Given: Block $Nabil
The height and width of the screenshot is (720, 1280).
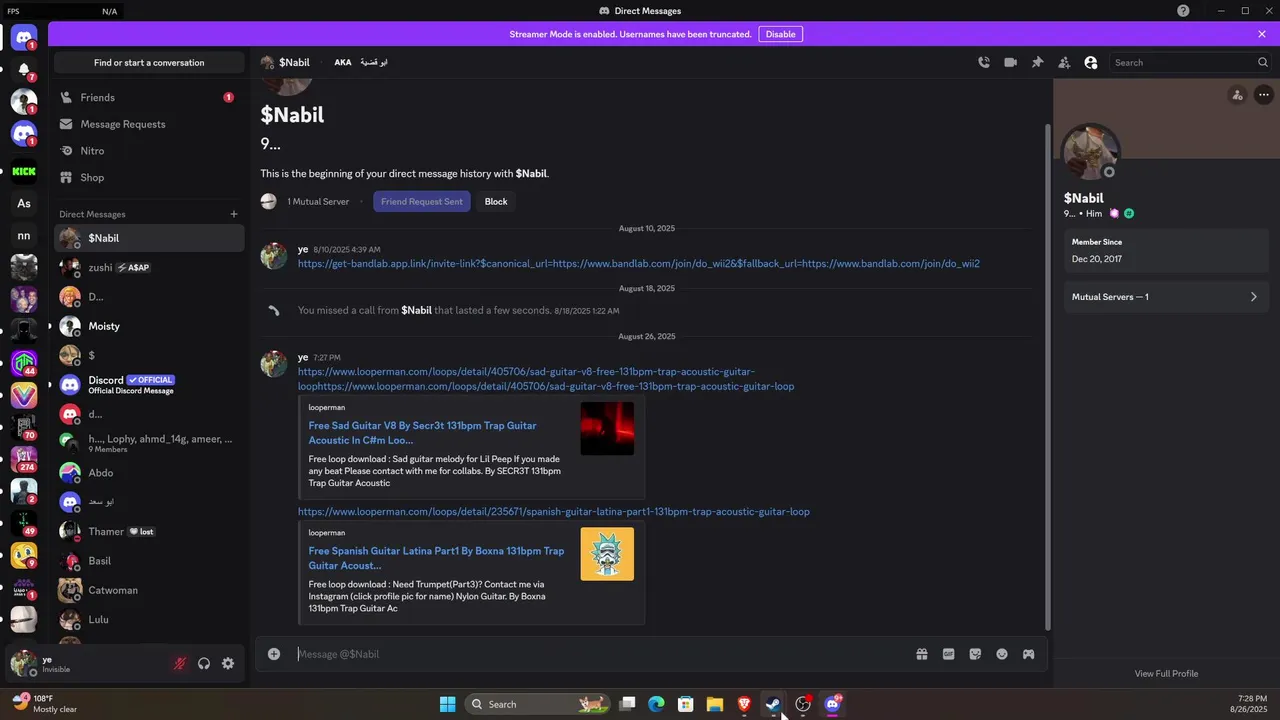Looking at the screenshot, I should [496, 201].
